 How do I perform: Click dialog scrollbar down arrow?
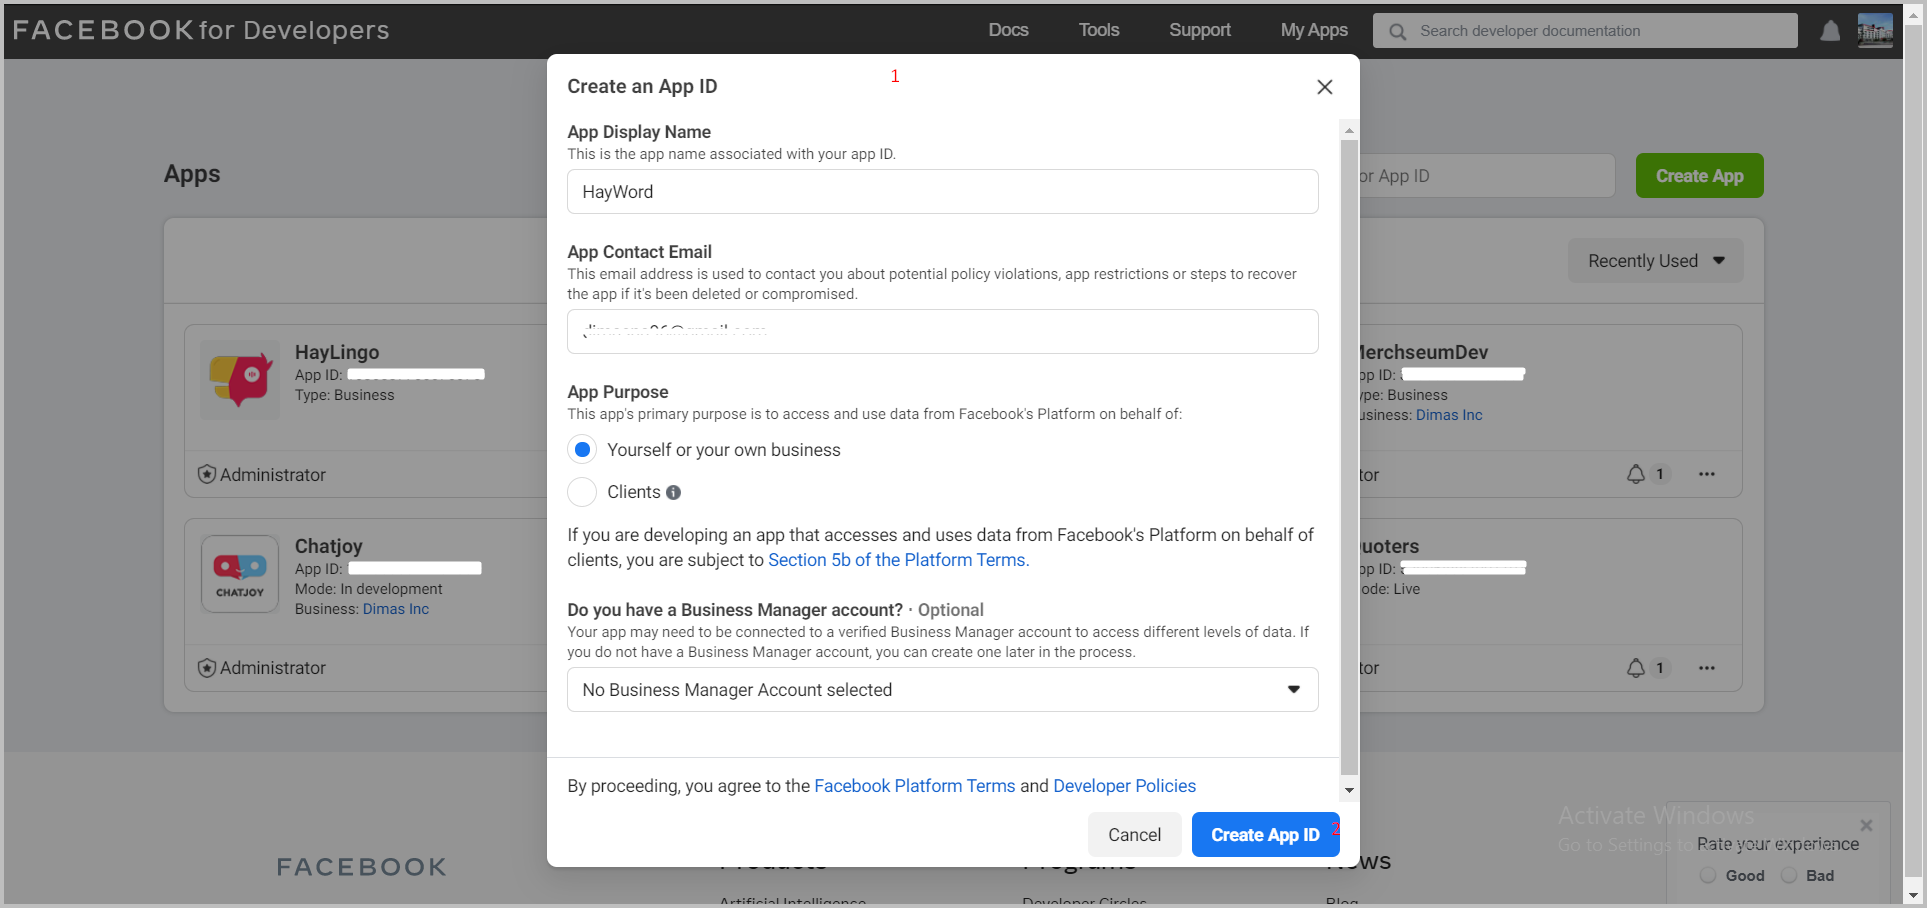click(x=1349, y=790)
